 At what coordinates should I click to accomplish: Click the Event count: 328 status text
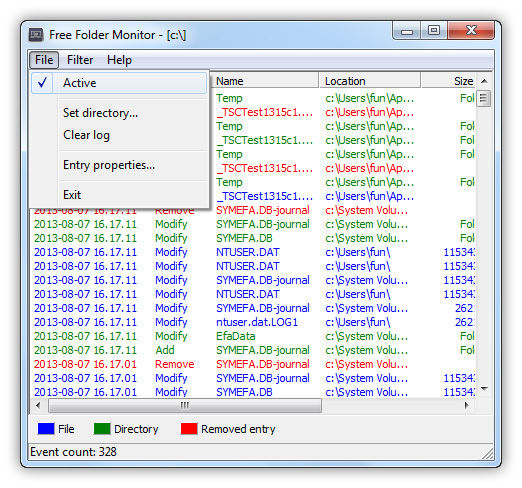coord(73,452)
